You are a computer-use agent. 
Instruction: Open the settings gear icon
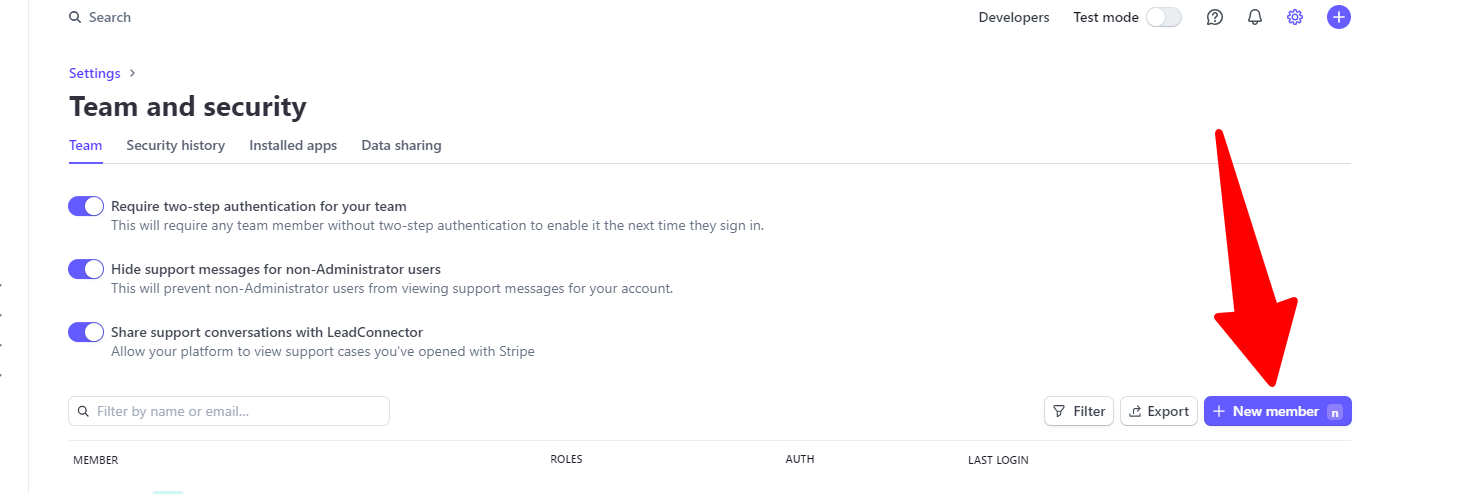click(1295, 17)
